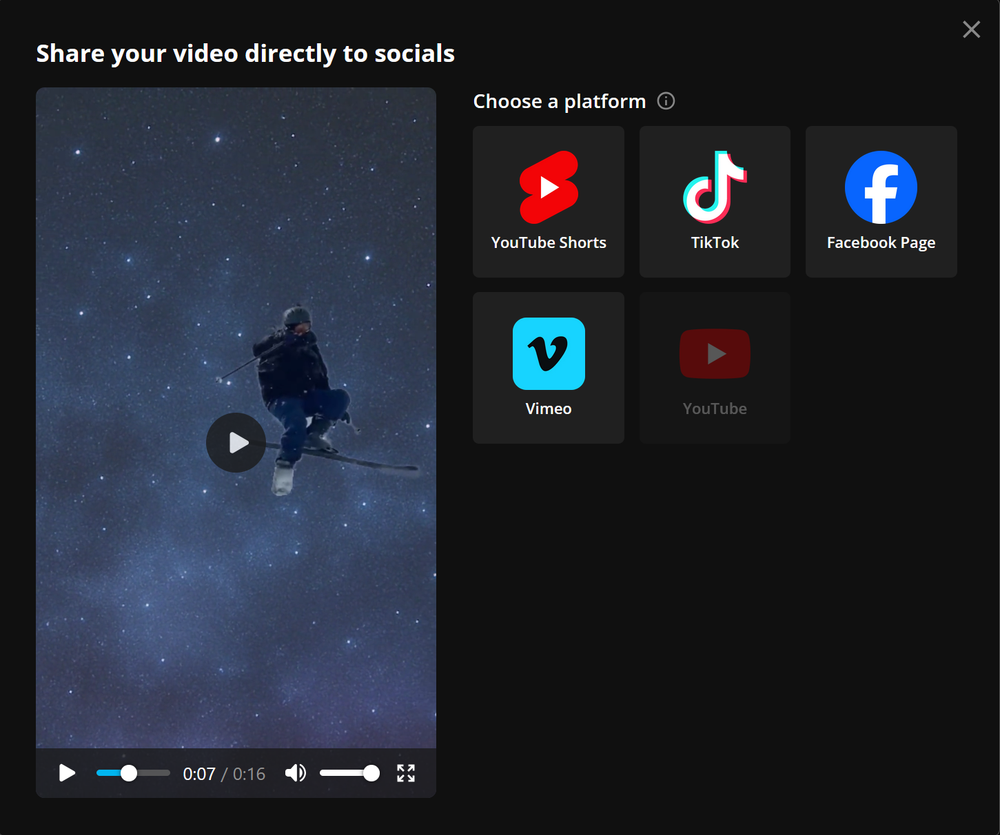Share your video to the Facebook Page platform
Image resolution: width=1000 pixels, height=835 pixels.
pos(881,202)
